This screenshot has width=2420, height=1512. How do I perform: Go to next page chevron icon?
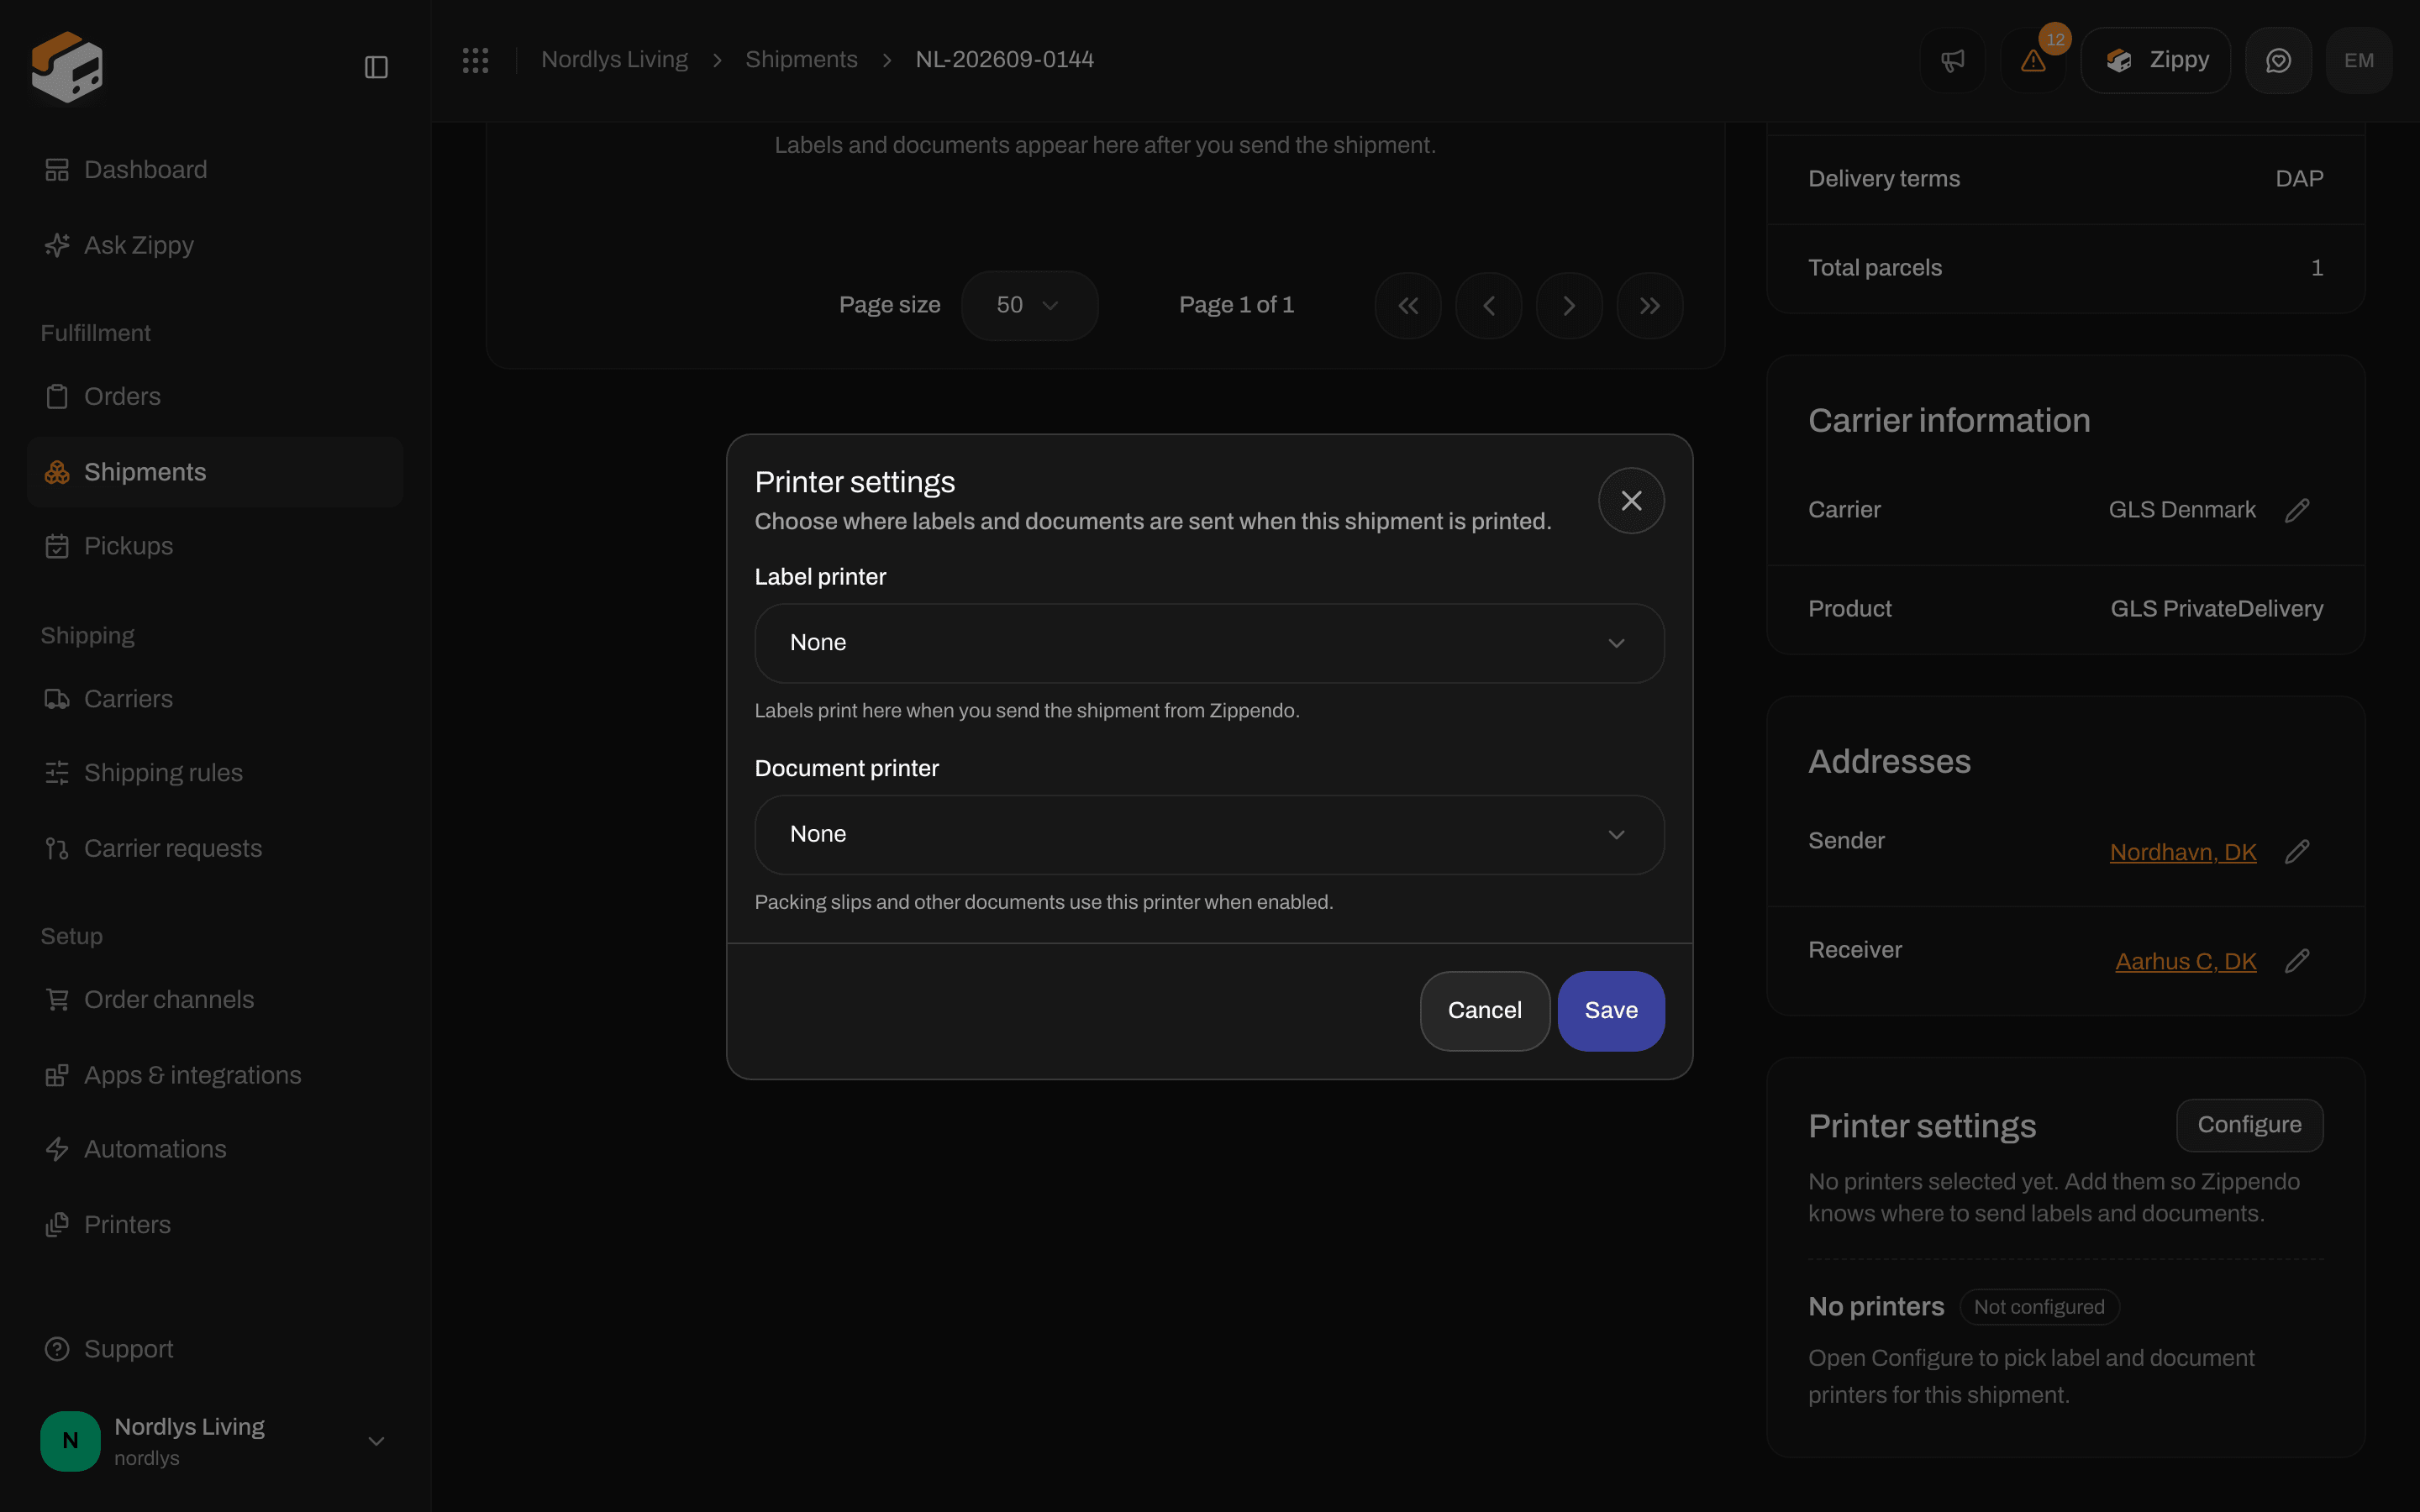1569,306
